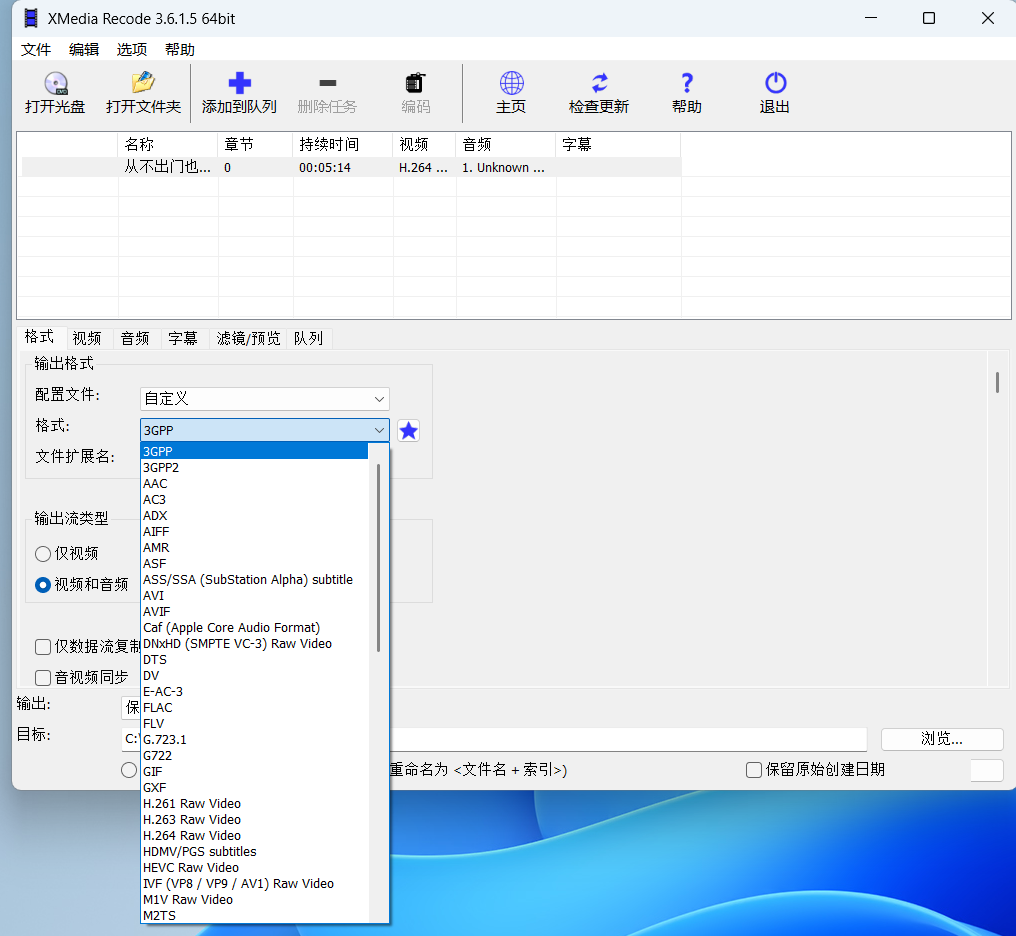Choose AVI from the format list
The image size is (1016, 936).
pos(255,595)
